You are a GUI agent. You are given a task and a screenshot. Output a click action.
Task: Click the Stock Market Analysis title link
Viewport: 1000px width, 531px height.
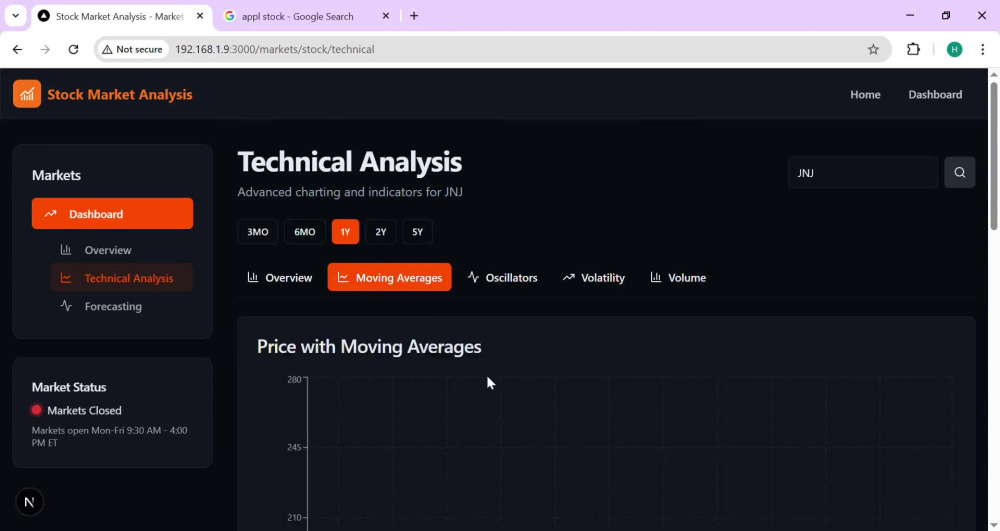click(x=120, y=94)
